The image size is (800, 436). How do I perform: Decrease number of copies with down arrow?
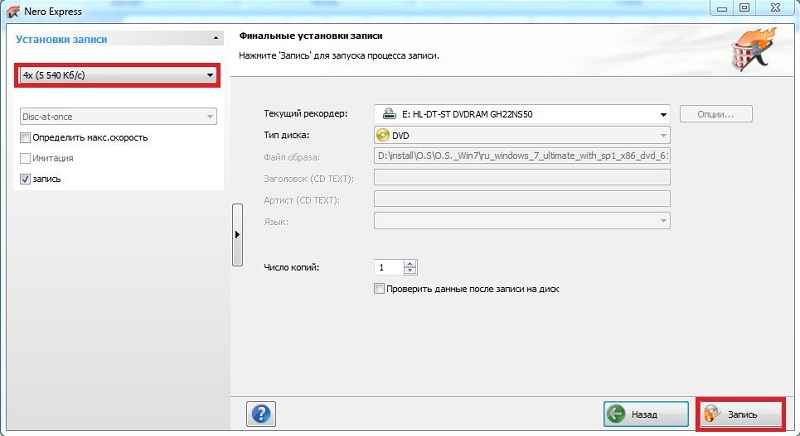[x=410, y=271]
